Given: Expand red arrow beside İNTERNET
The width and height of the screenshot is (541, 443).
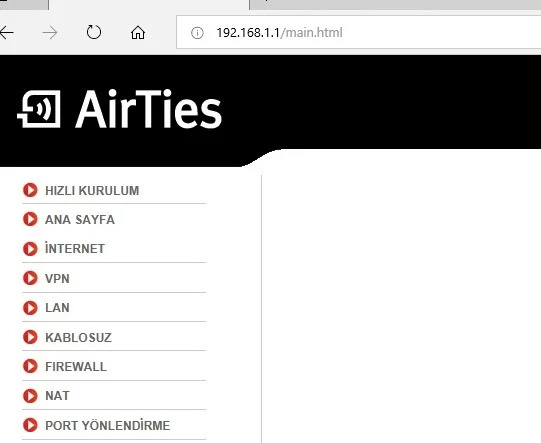Looking at the screenshot, I should tap(30, 248).
